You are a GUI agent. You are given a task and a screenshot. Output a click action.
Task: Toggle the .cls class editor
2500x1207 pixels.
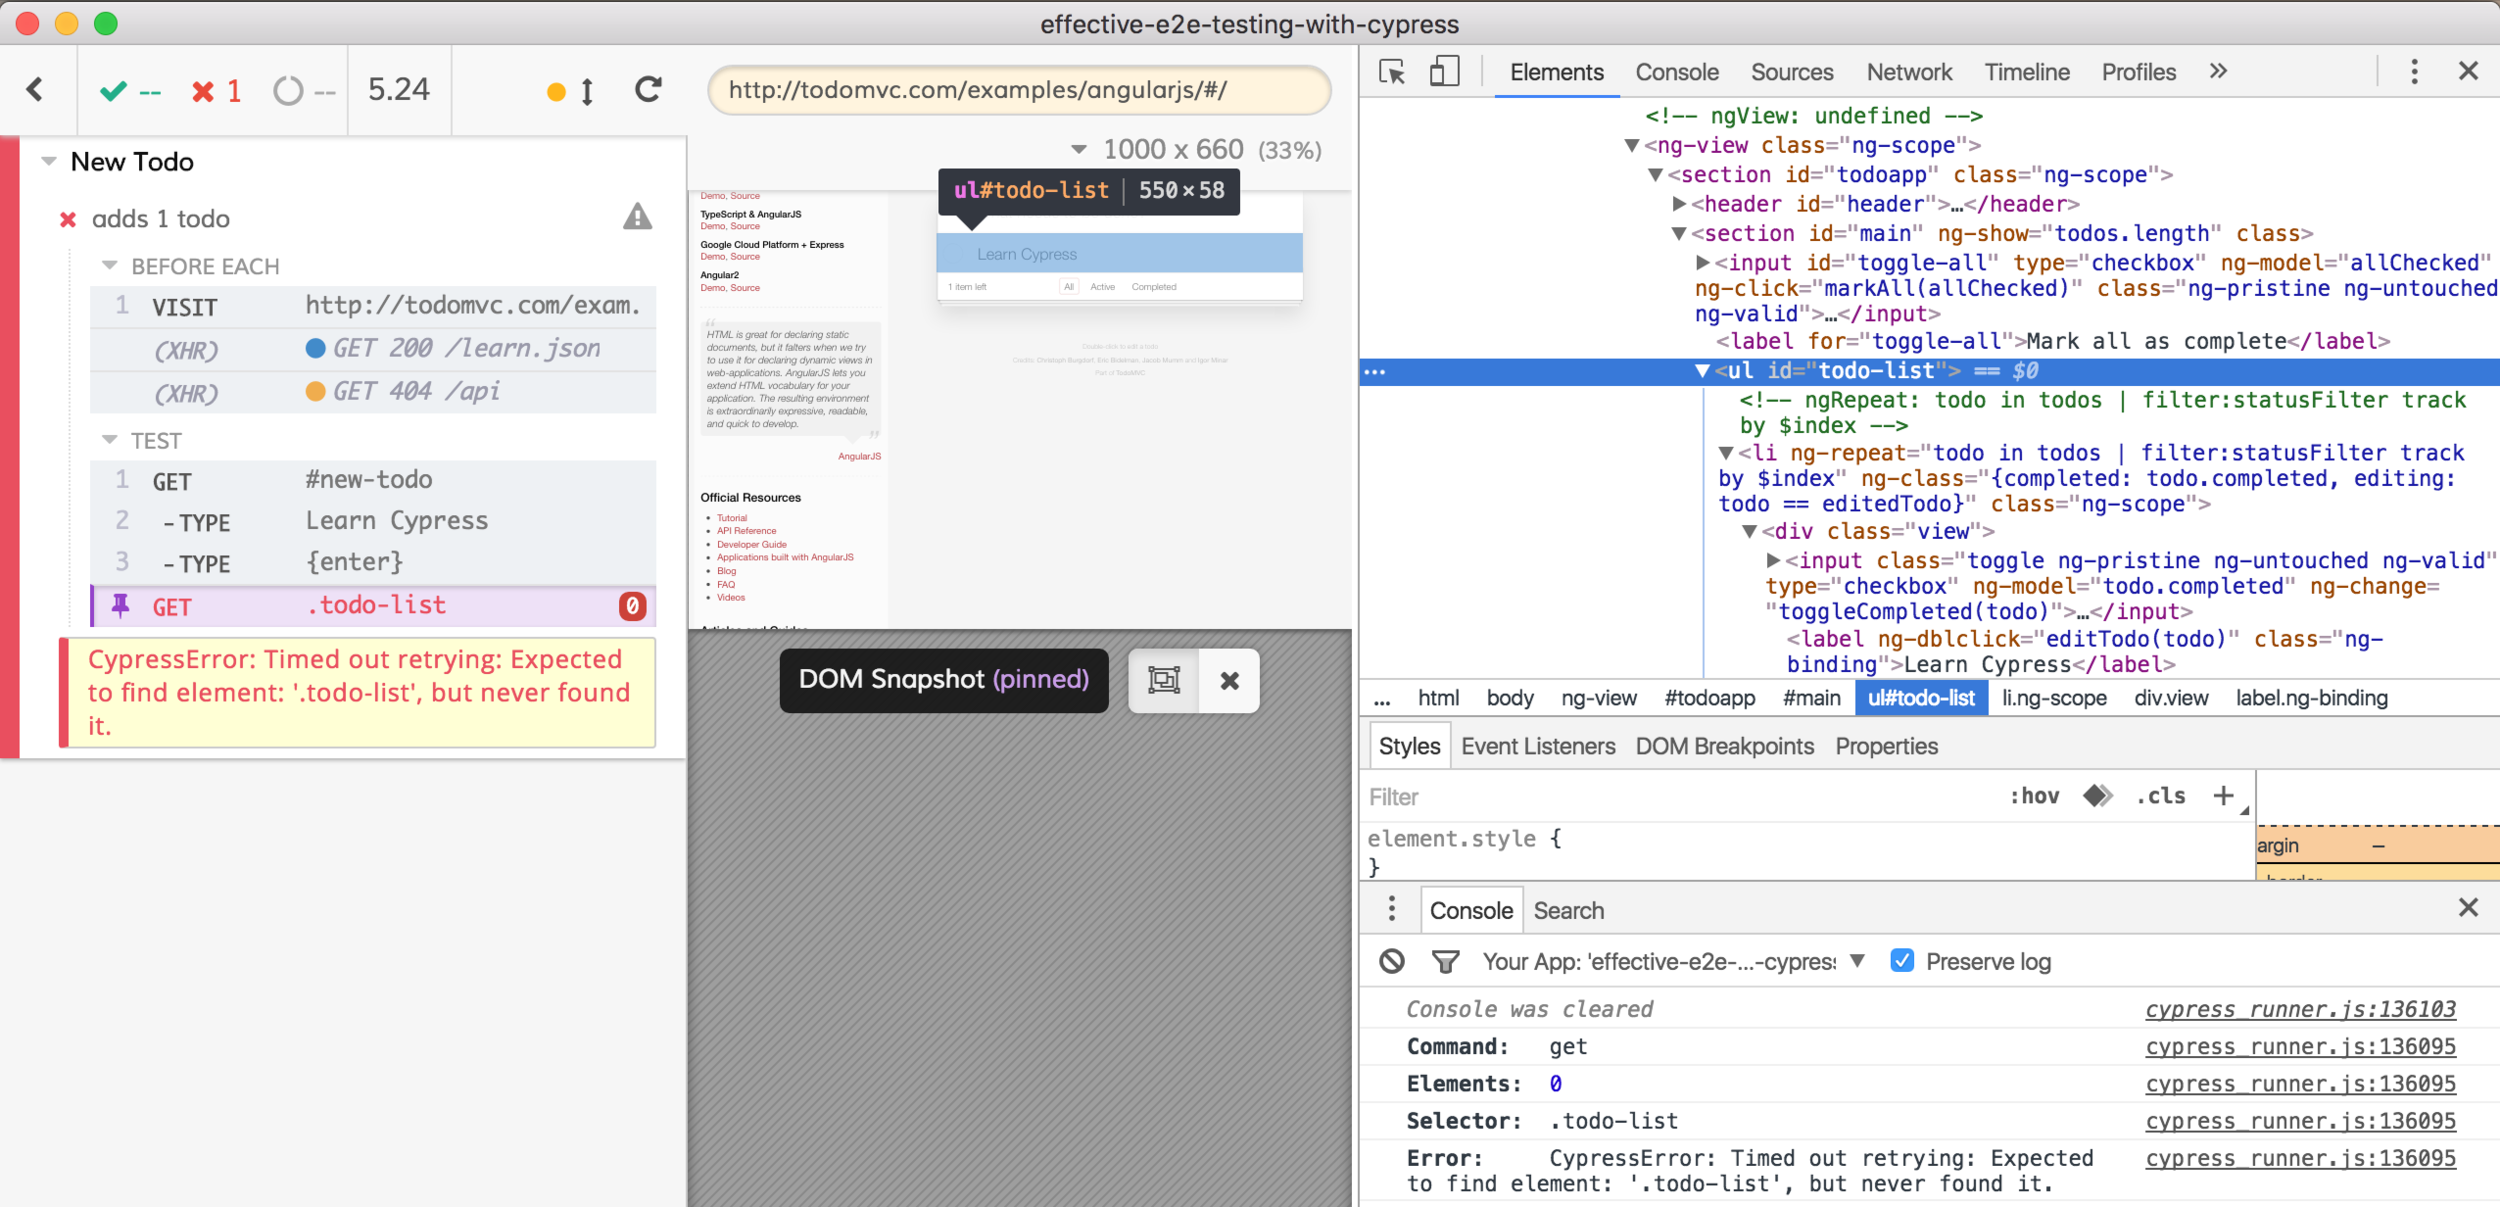(2160, 796)
